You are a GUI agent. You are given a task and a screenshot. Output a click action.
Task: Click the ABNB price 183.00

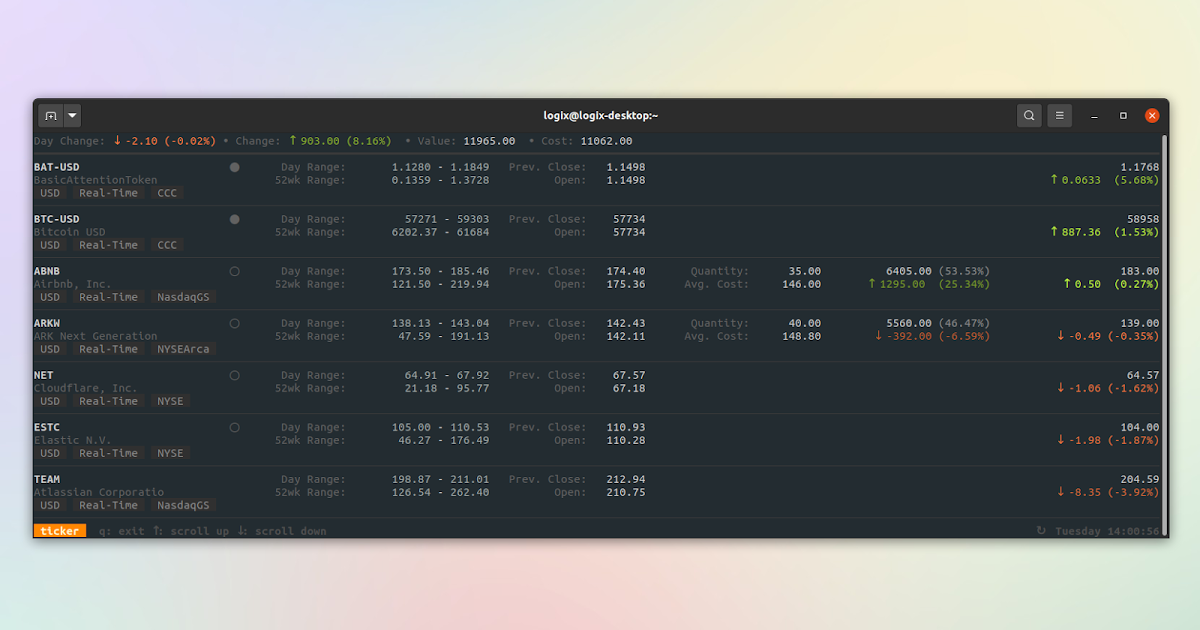click(x=1140, y=271)
